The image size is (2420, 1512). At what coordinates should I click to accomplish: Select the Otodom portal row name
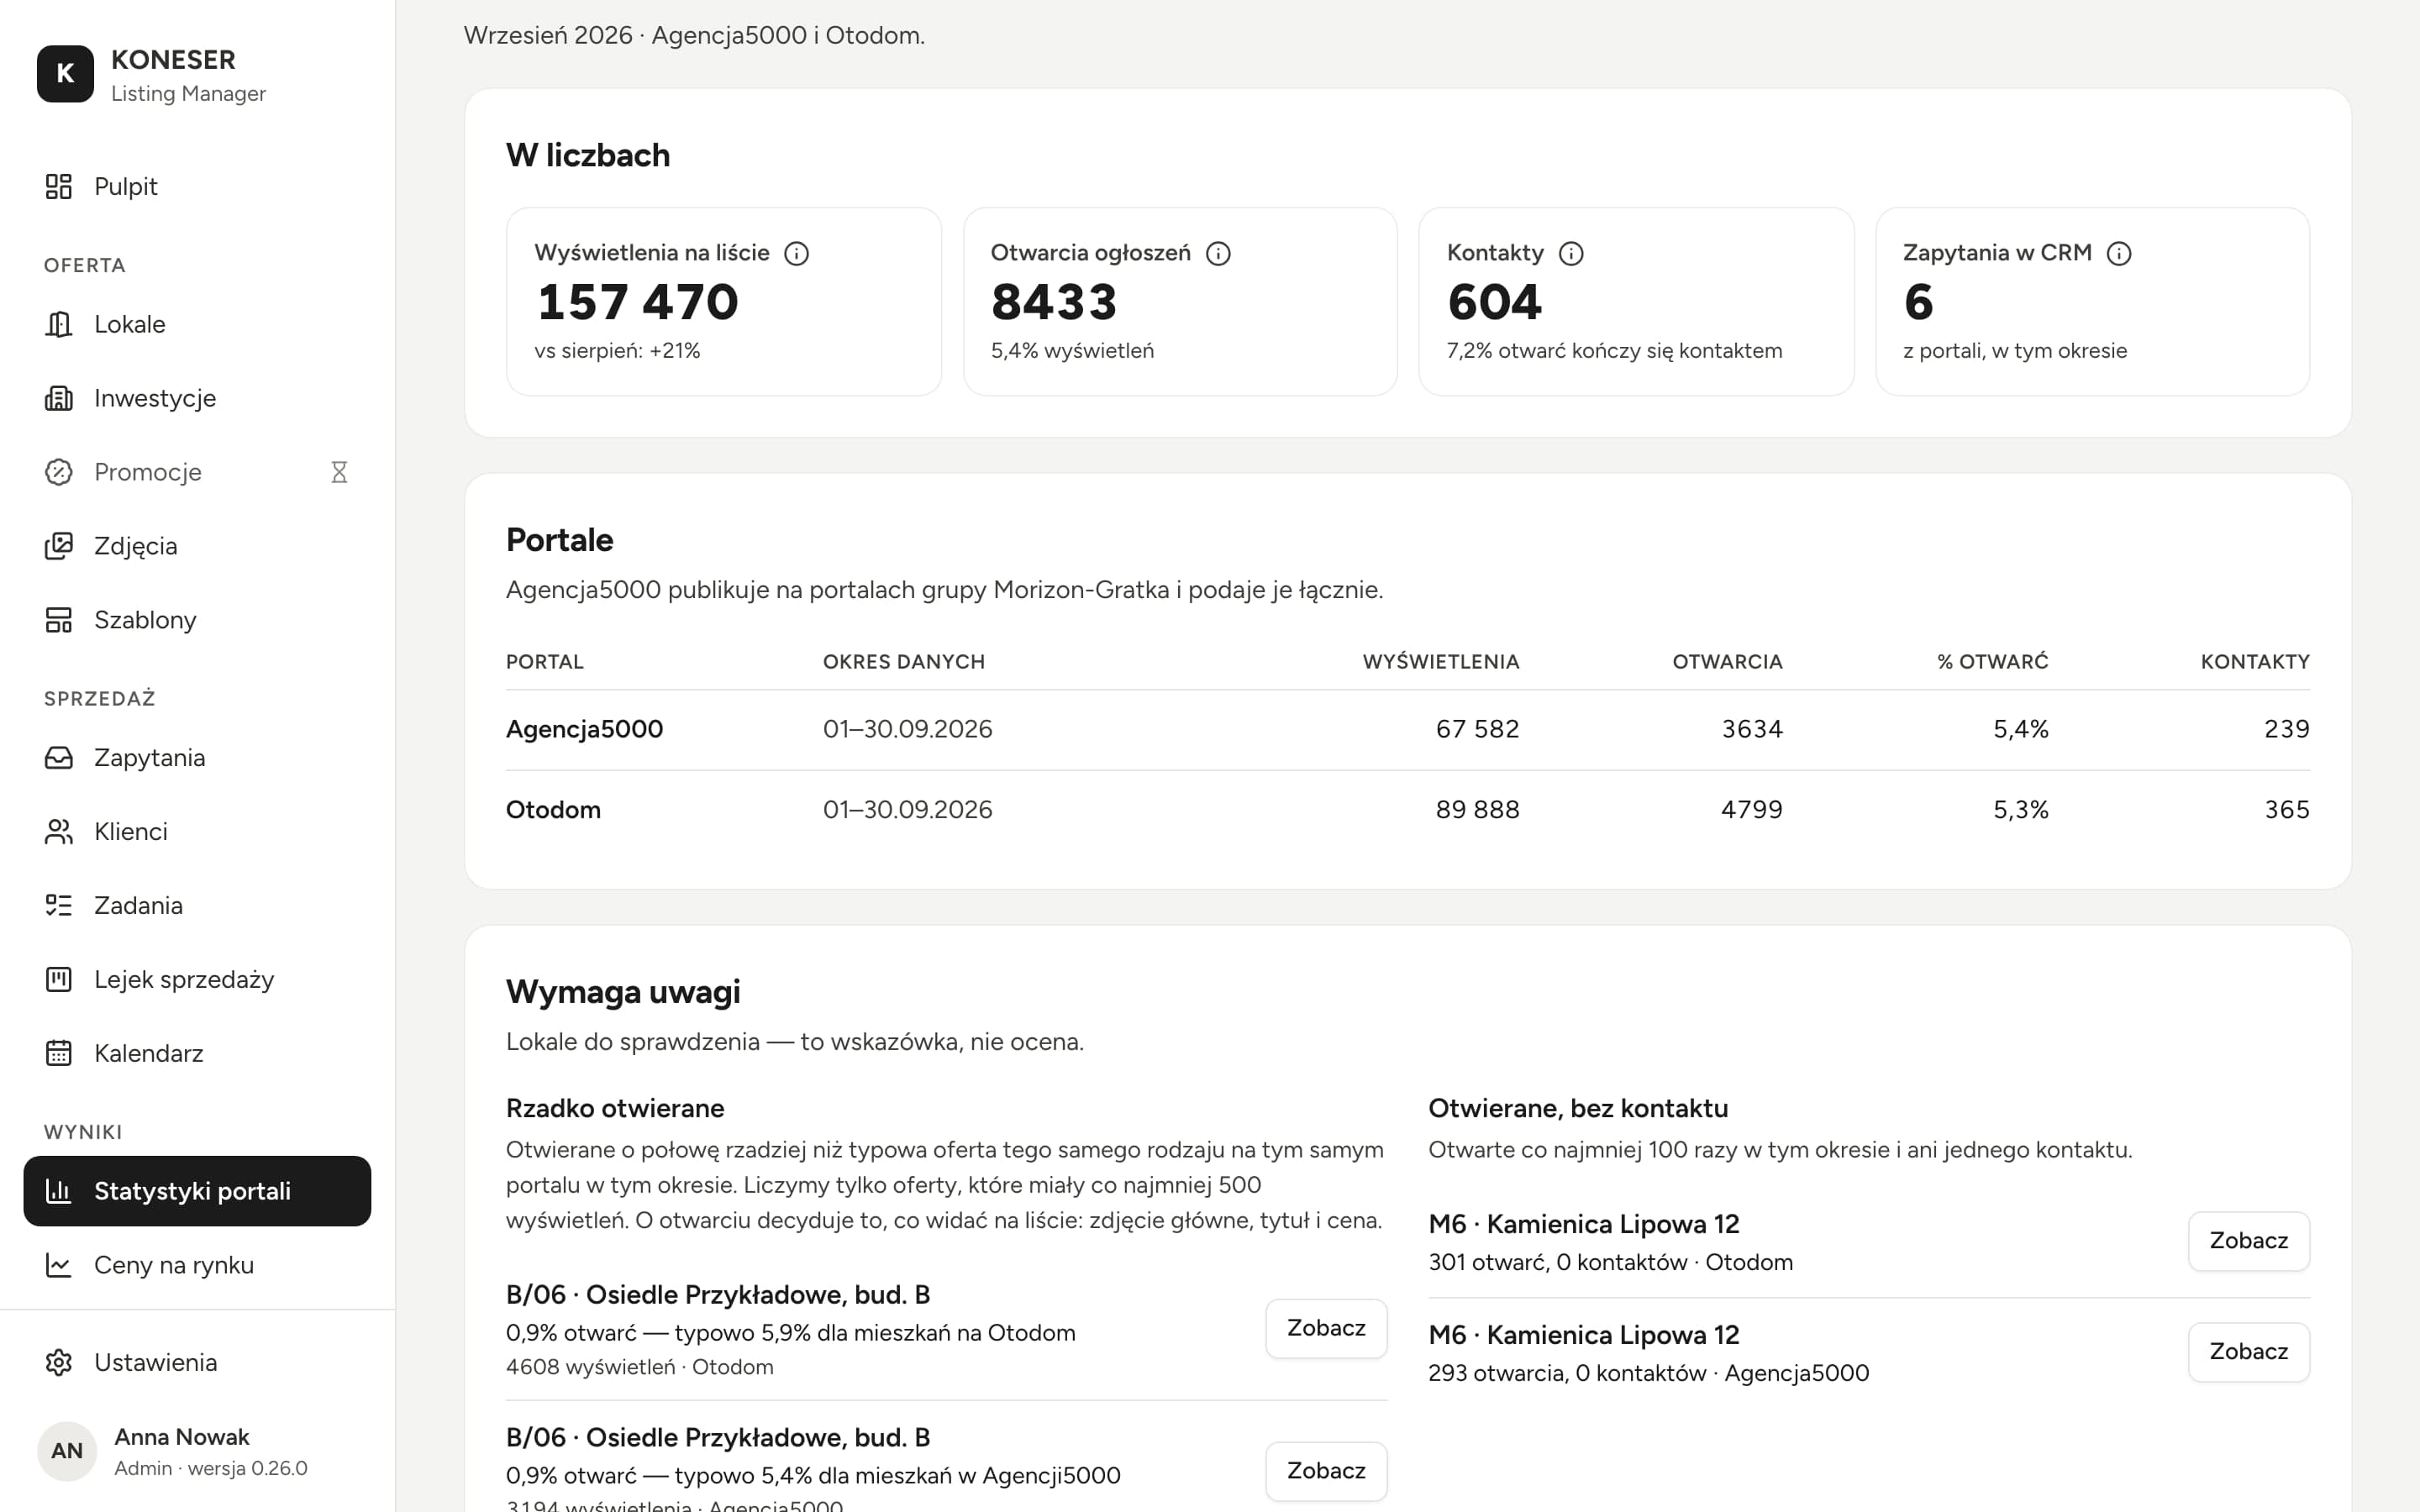click(x=553, y=810)
